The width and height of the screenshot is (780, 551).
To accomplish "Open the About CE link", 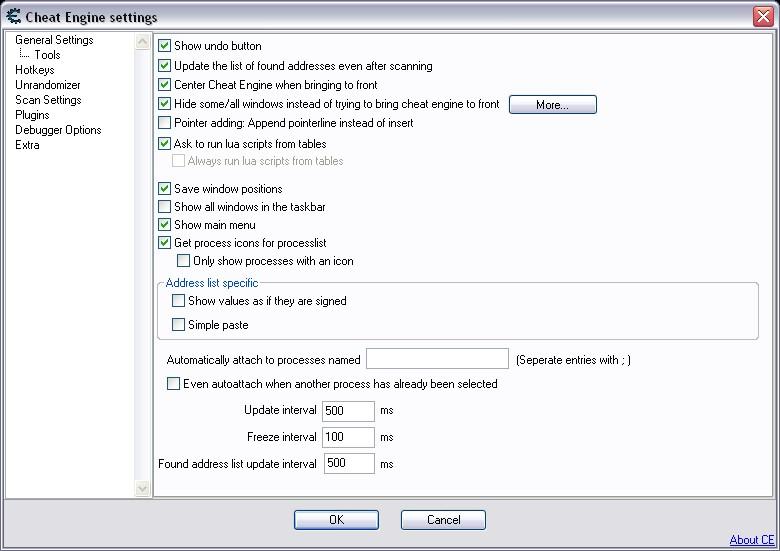I will pos(752,540).
